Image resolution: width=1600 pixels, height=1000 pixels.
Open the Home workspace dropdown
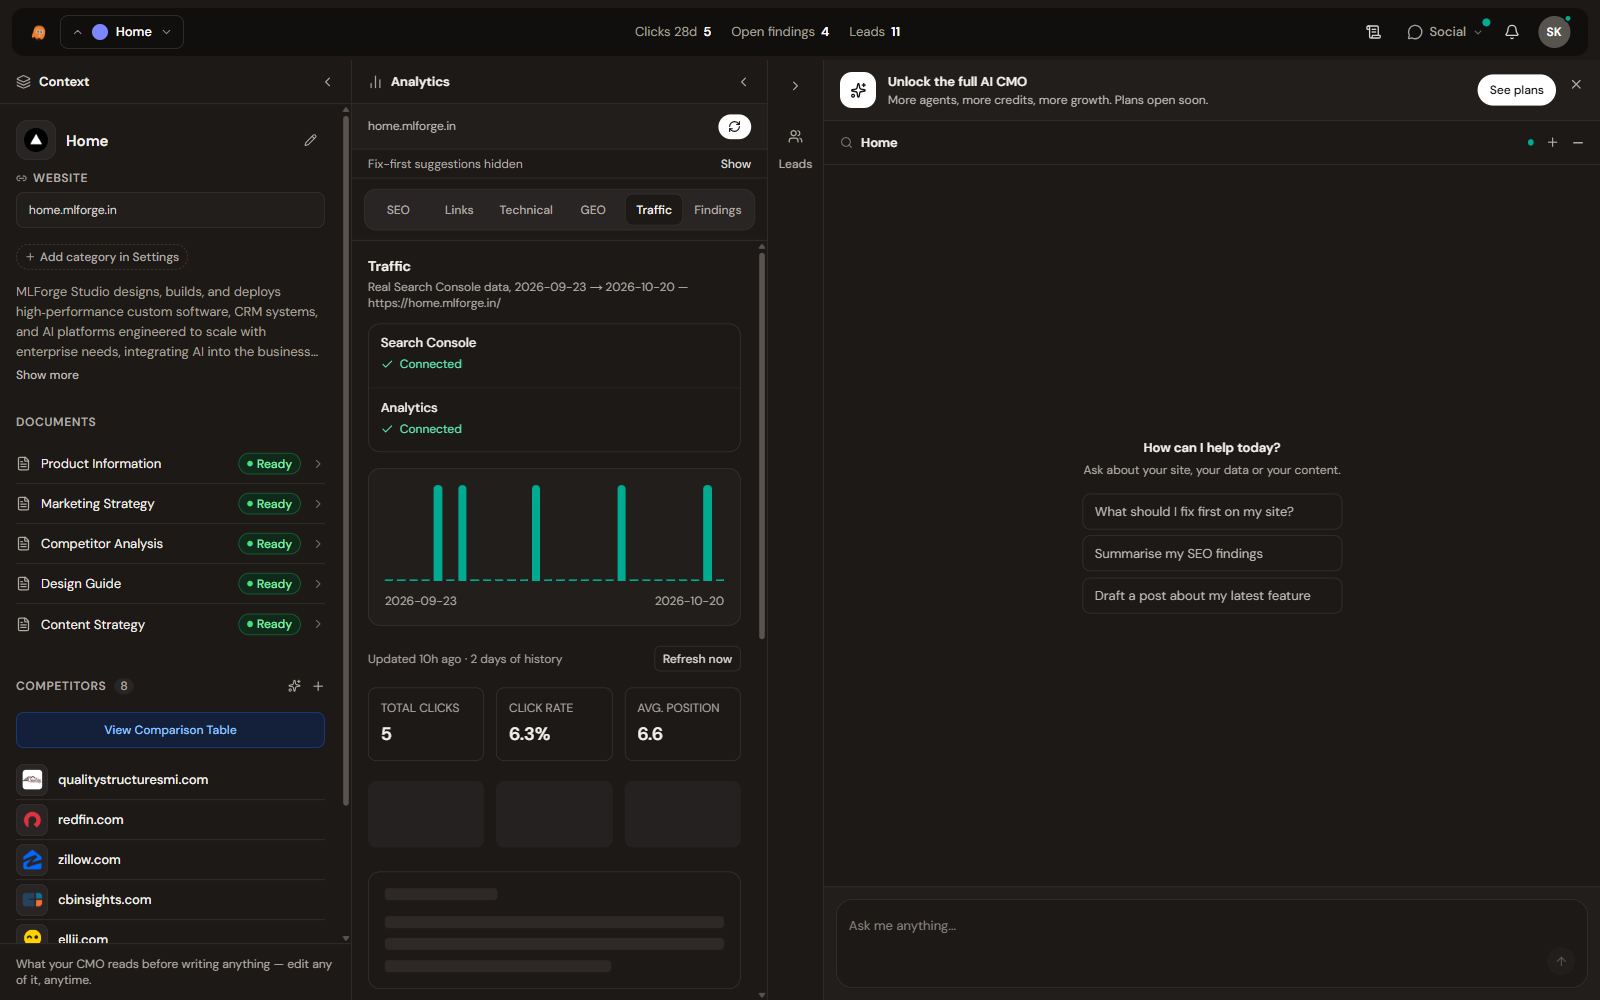[x=122, y=32]
